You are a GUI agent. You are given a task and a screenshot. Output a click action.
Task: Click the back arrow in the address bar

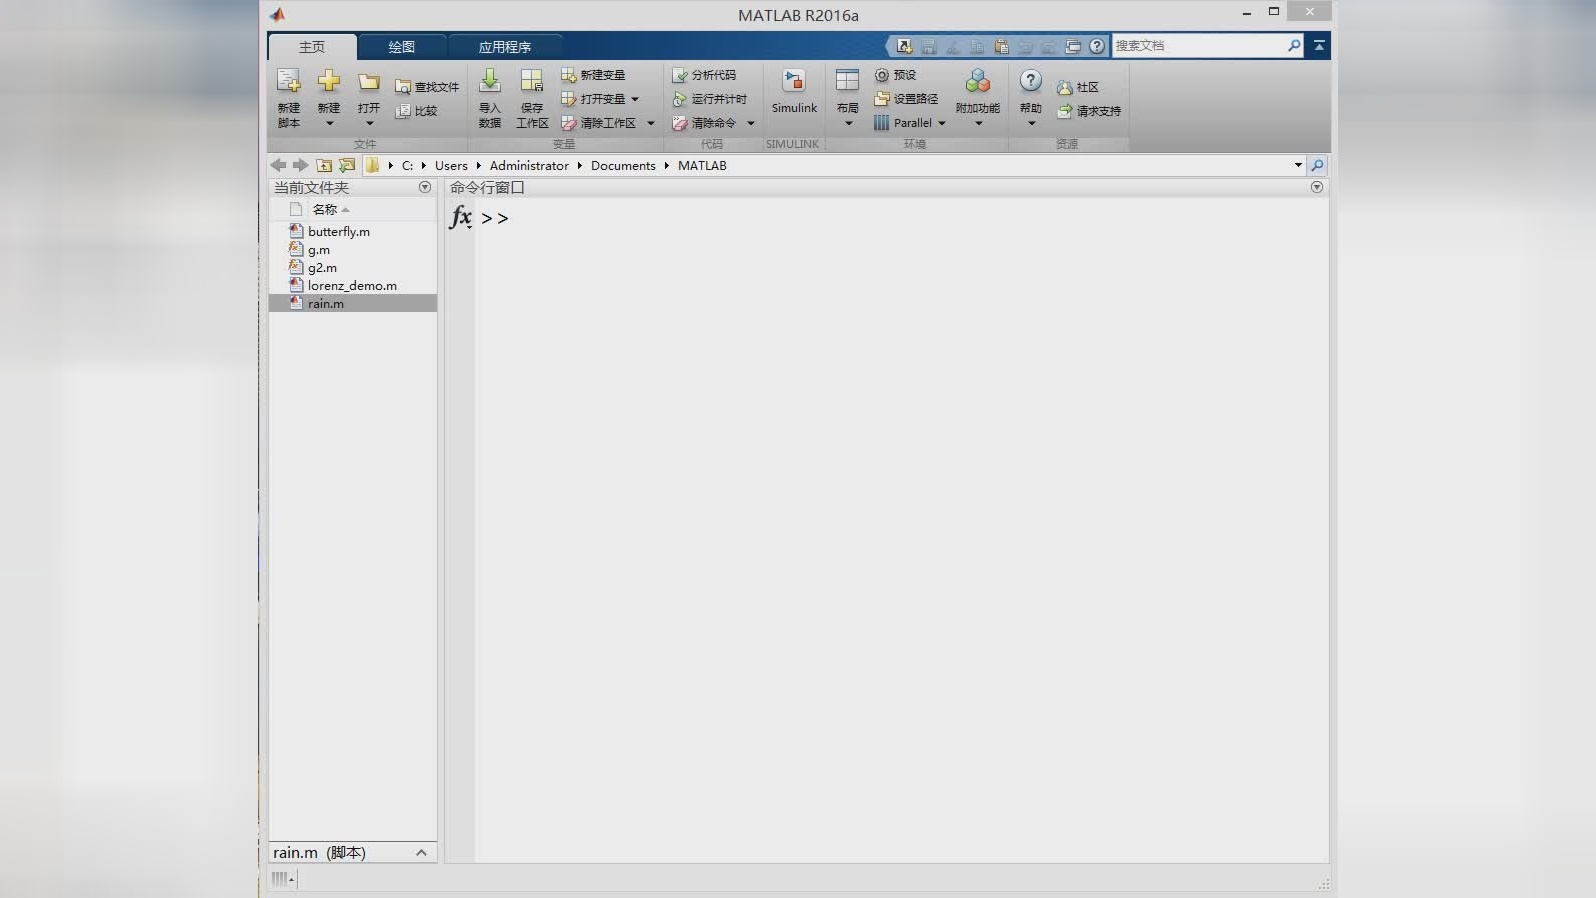point(278,165)
